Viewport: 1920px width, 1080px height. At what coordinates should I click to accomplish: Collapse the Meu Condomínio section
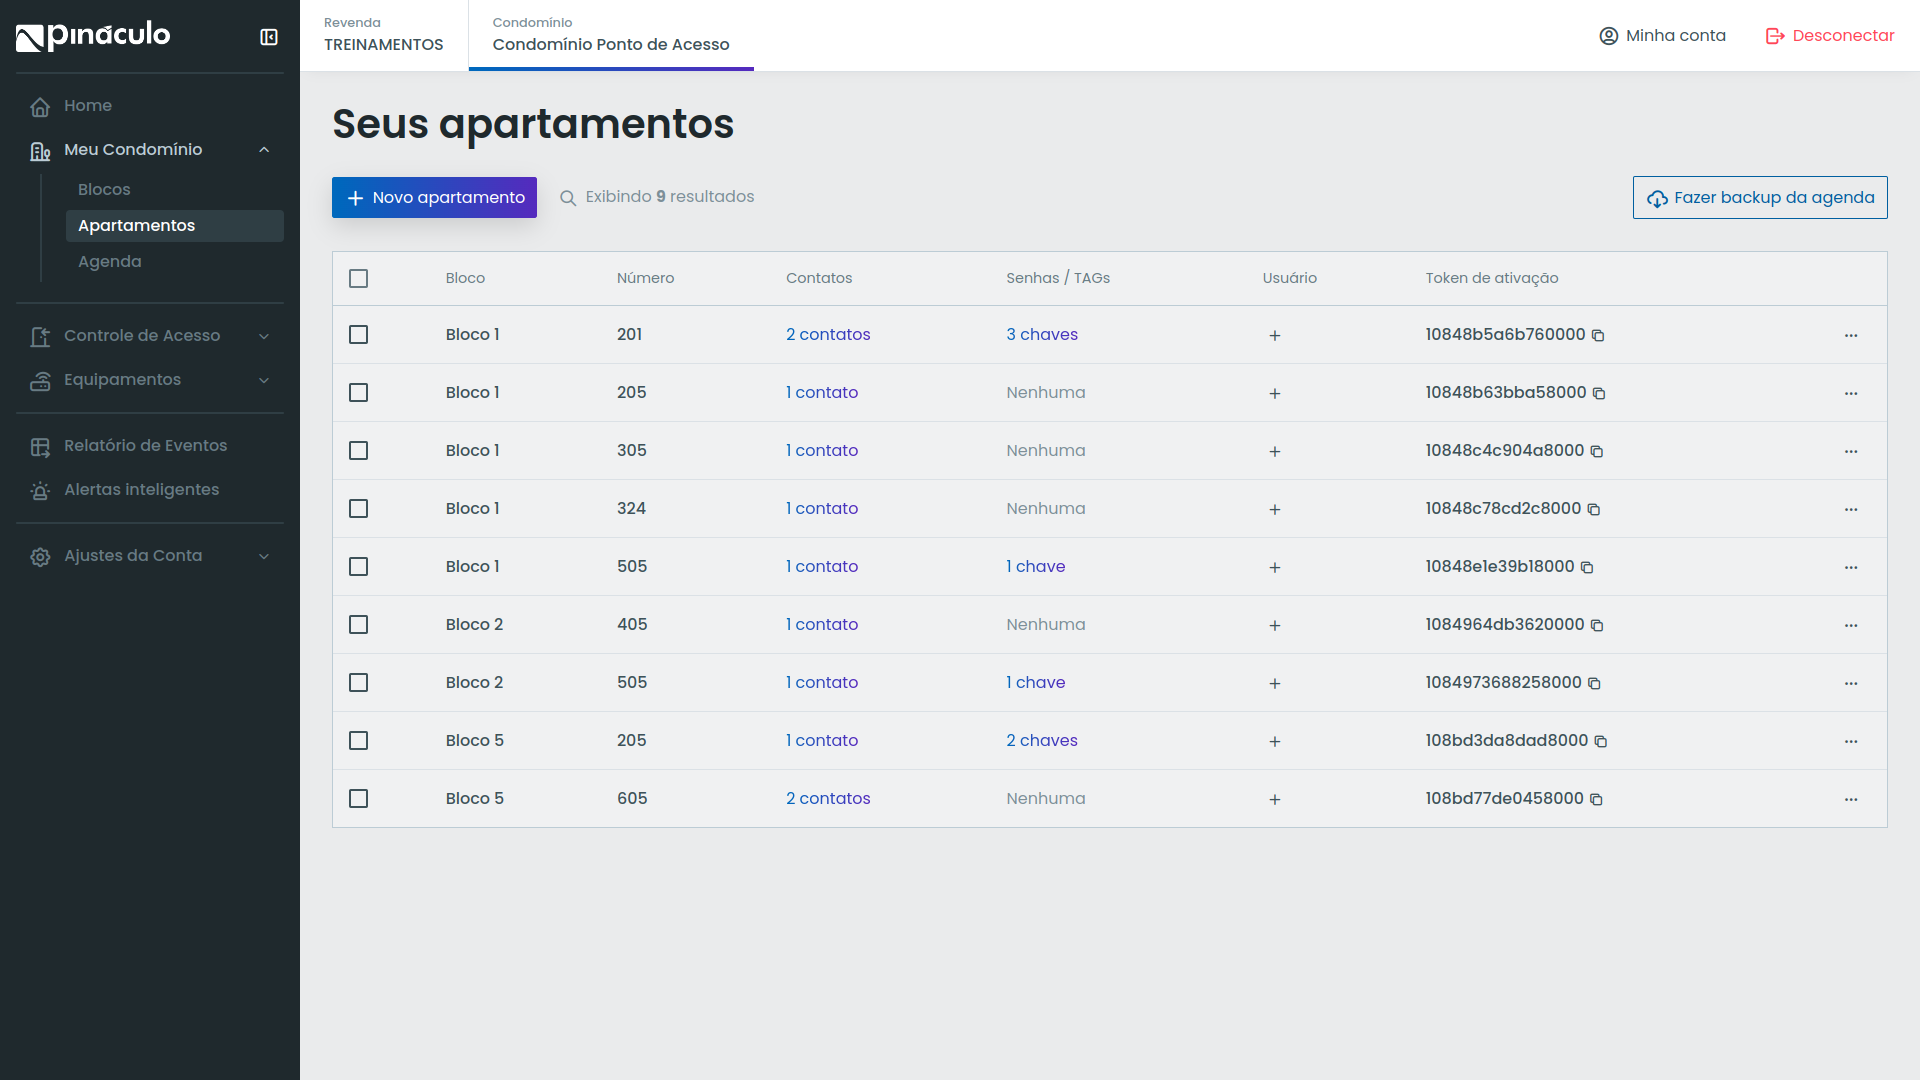pyautogui.click(x=264, y=149)
